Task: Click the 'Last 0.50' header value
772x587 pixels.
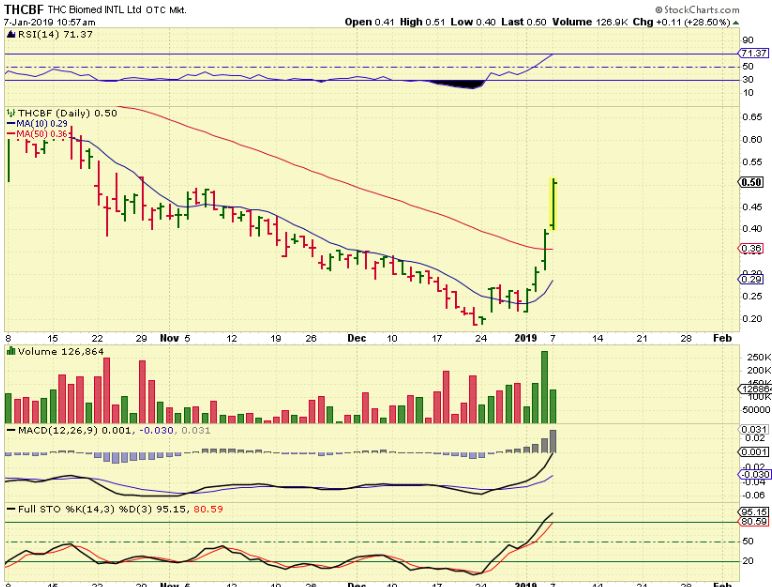Action: pyautogui.click(x=524, y=22)
